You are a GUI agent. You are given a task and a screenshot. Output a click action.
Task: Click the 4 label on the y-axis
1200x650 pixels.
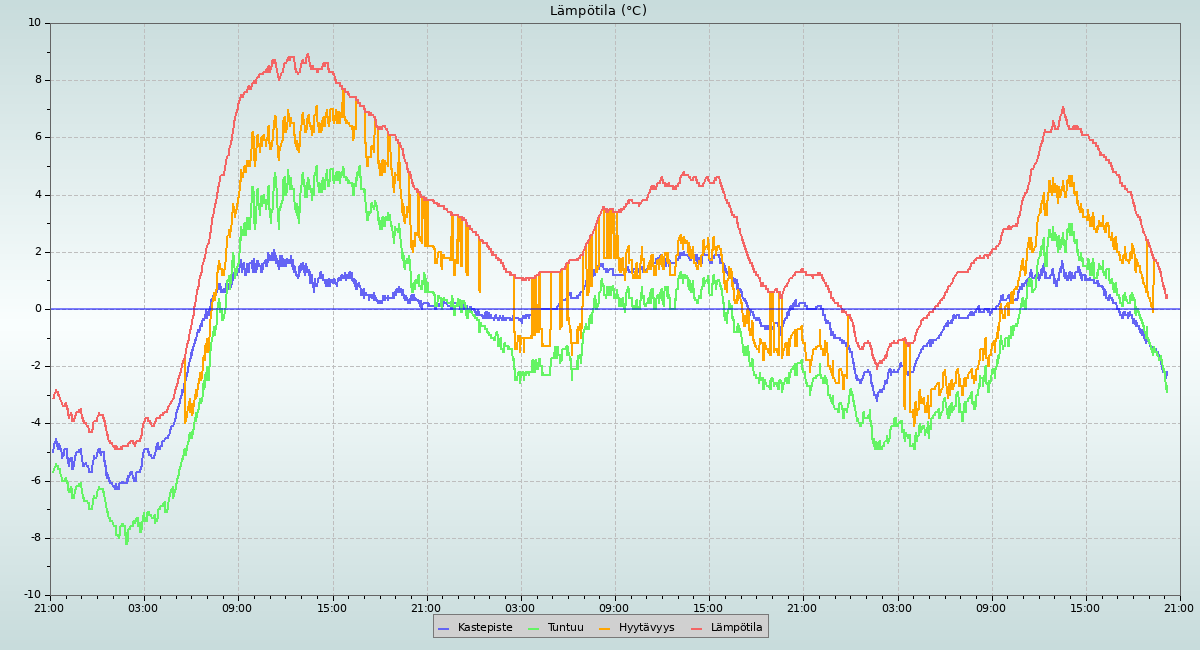pos(38,195)
